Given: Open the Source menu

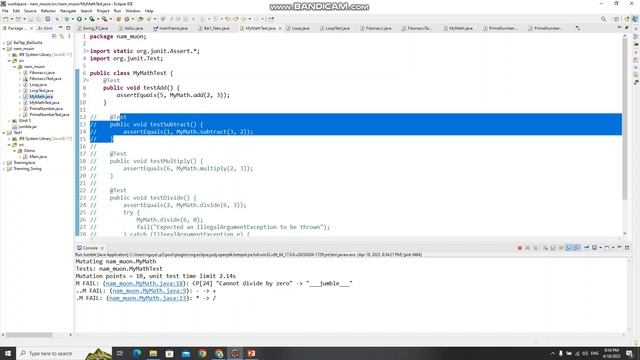Looking at the screenshot, I should [x=30, y=11].
